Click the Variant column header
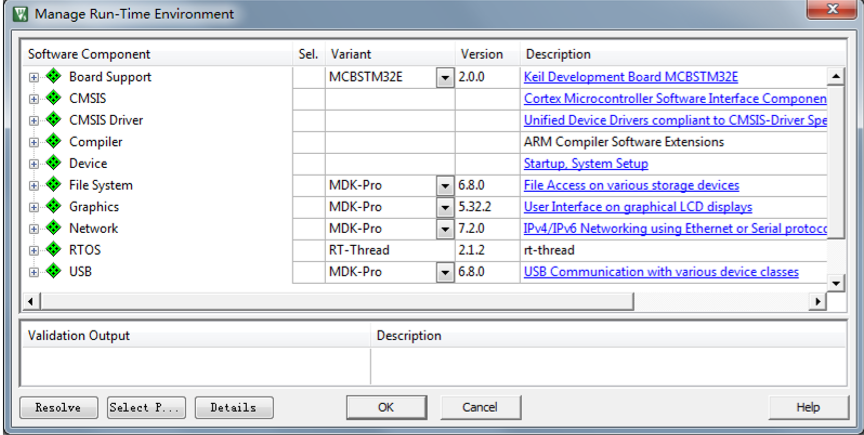 pyautogui.click(x=390, y=54)
